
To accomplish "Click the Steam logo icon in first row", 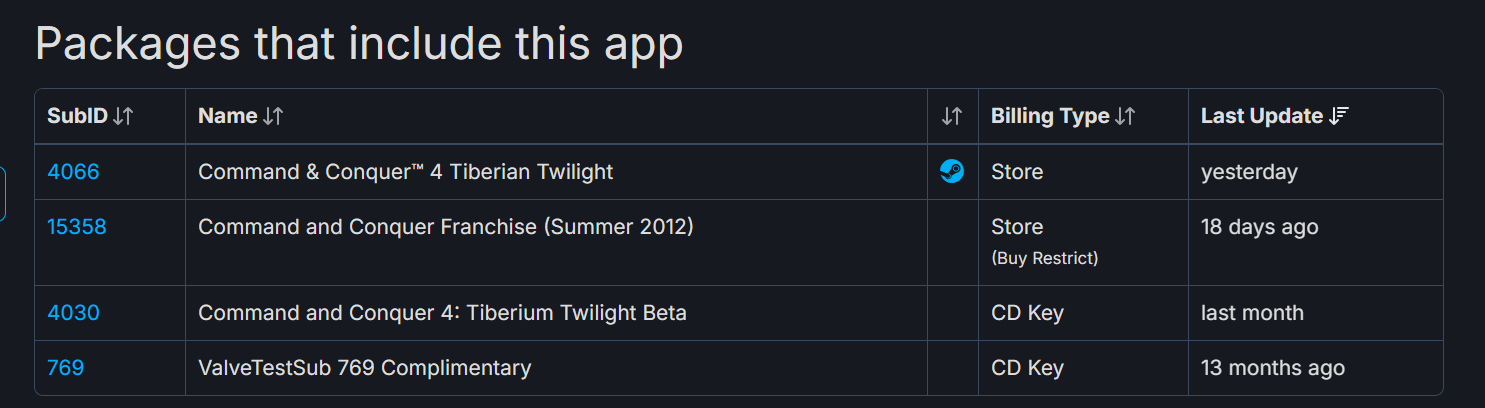I will (952, 172).
